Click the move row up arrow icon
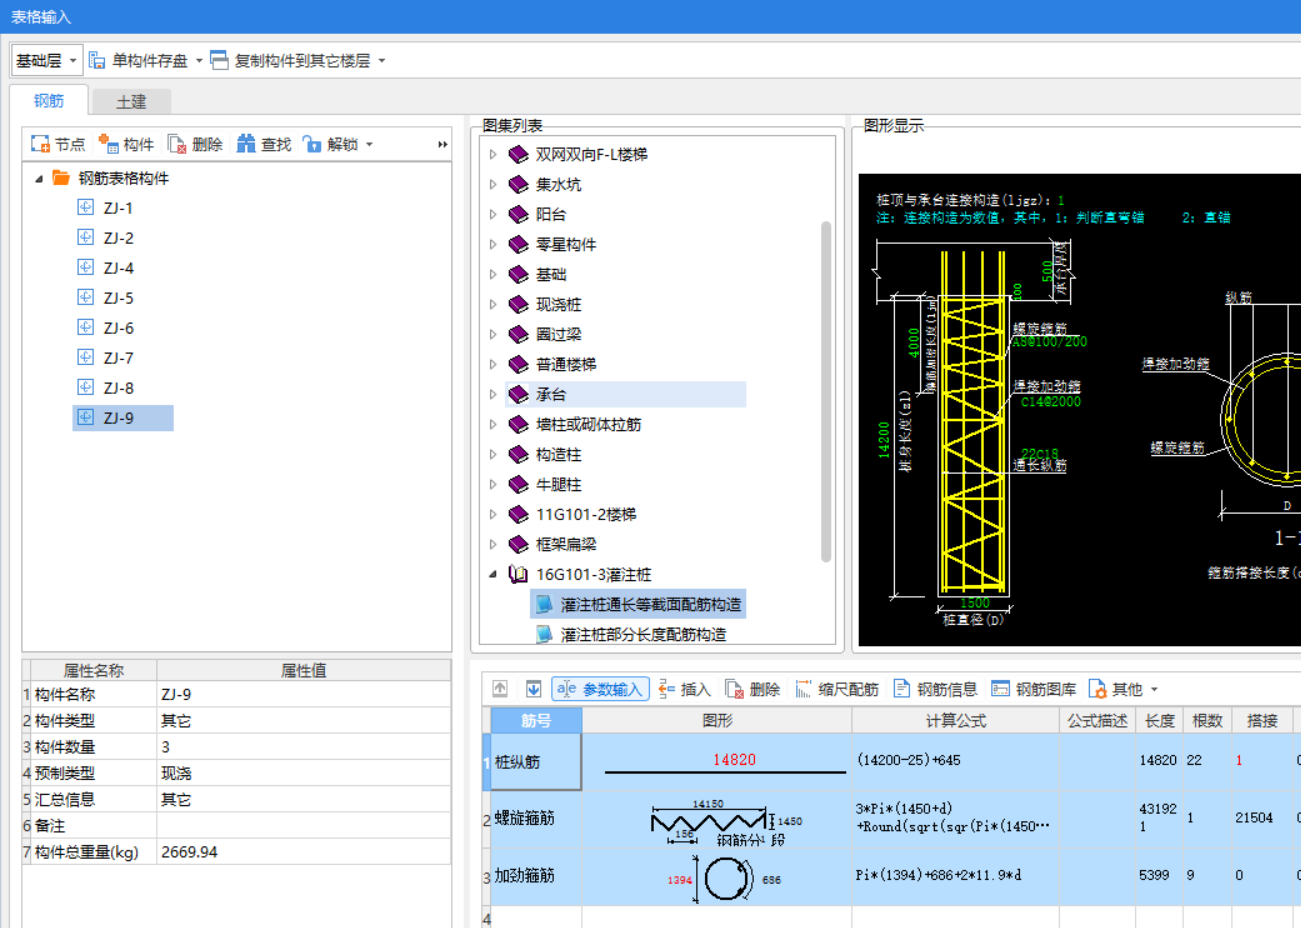1301x928 pixels. [x=500, y=689]
